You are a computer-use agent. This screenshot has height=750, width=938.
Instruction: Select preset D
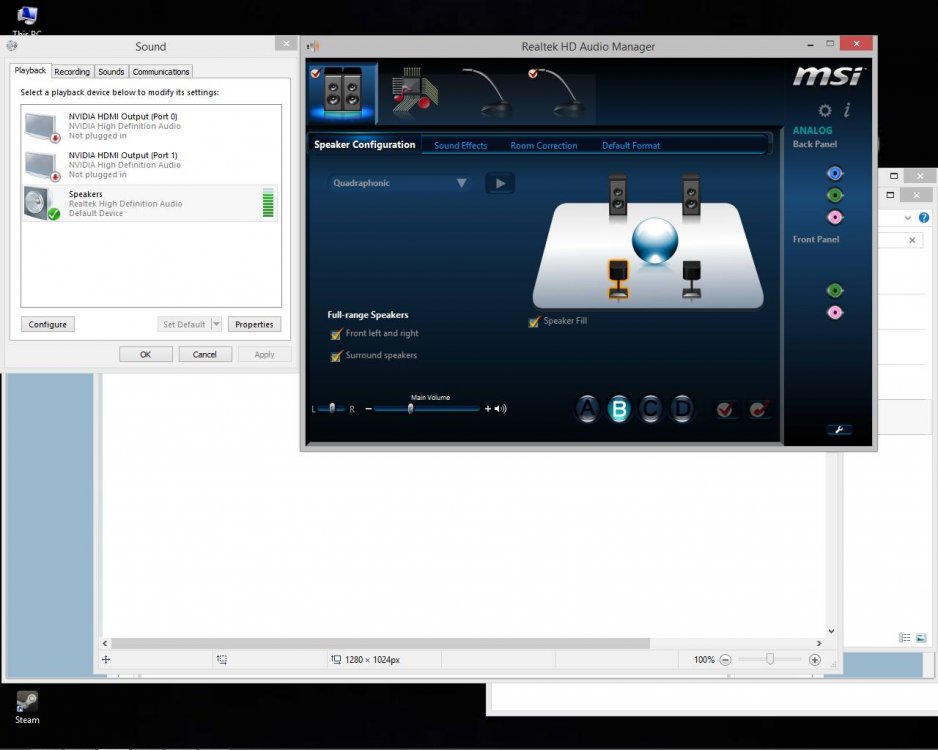tap(681, 409)
